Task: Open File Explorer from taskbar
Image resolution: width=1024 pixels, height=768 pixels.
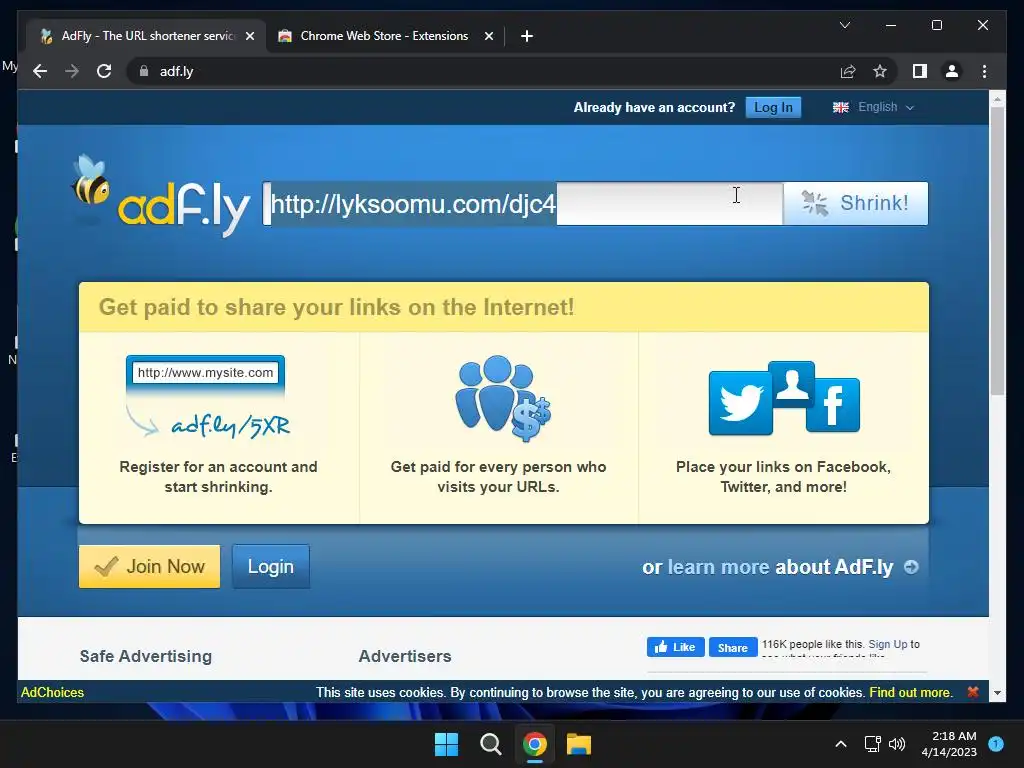Action: [x=579, y=744]
